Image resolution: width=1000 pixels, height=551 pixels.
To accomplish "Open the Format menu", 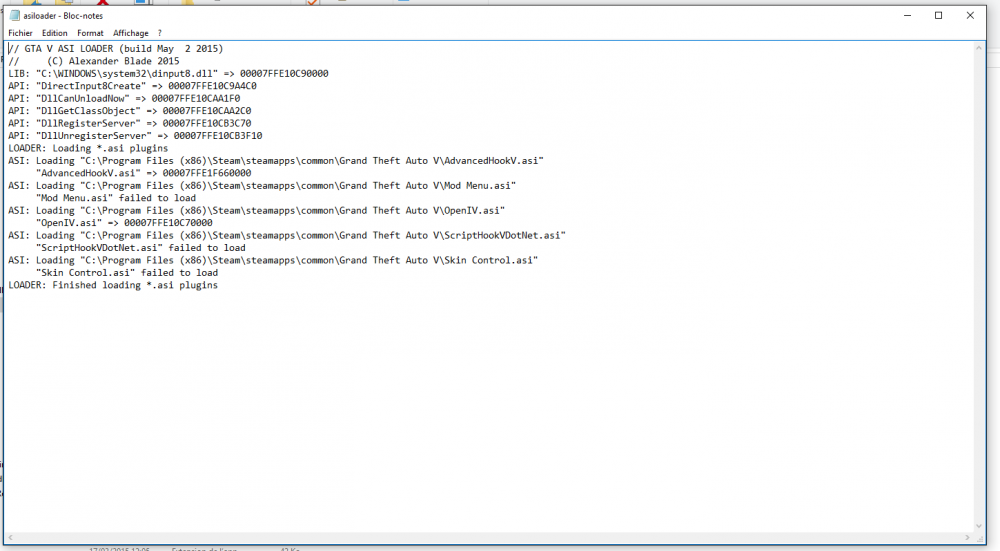I will pyautogui.click(x=90, y=33).
